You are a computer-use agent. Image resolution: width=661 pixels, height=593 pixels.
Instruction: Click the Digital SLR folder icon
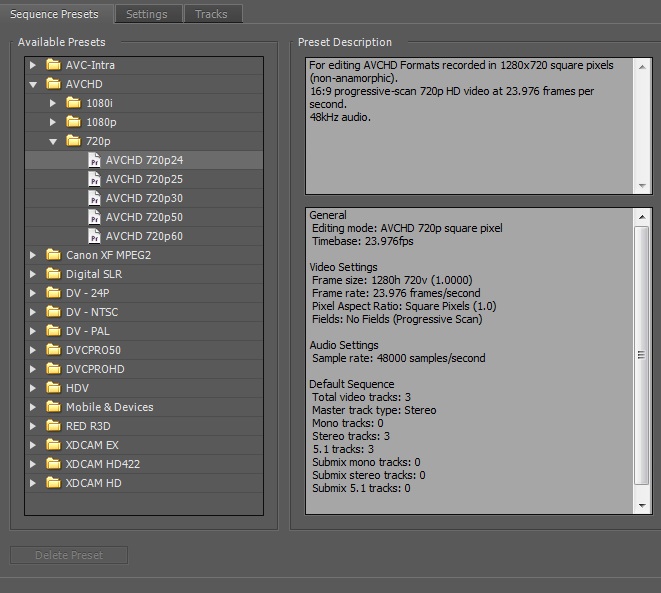pyautogui.click(x=53, y=274)
